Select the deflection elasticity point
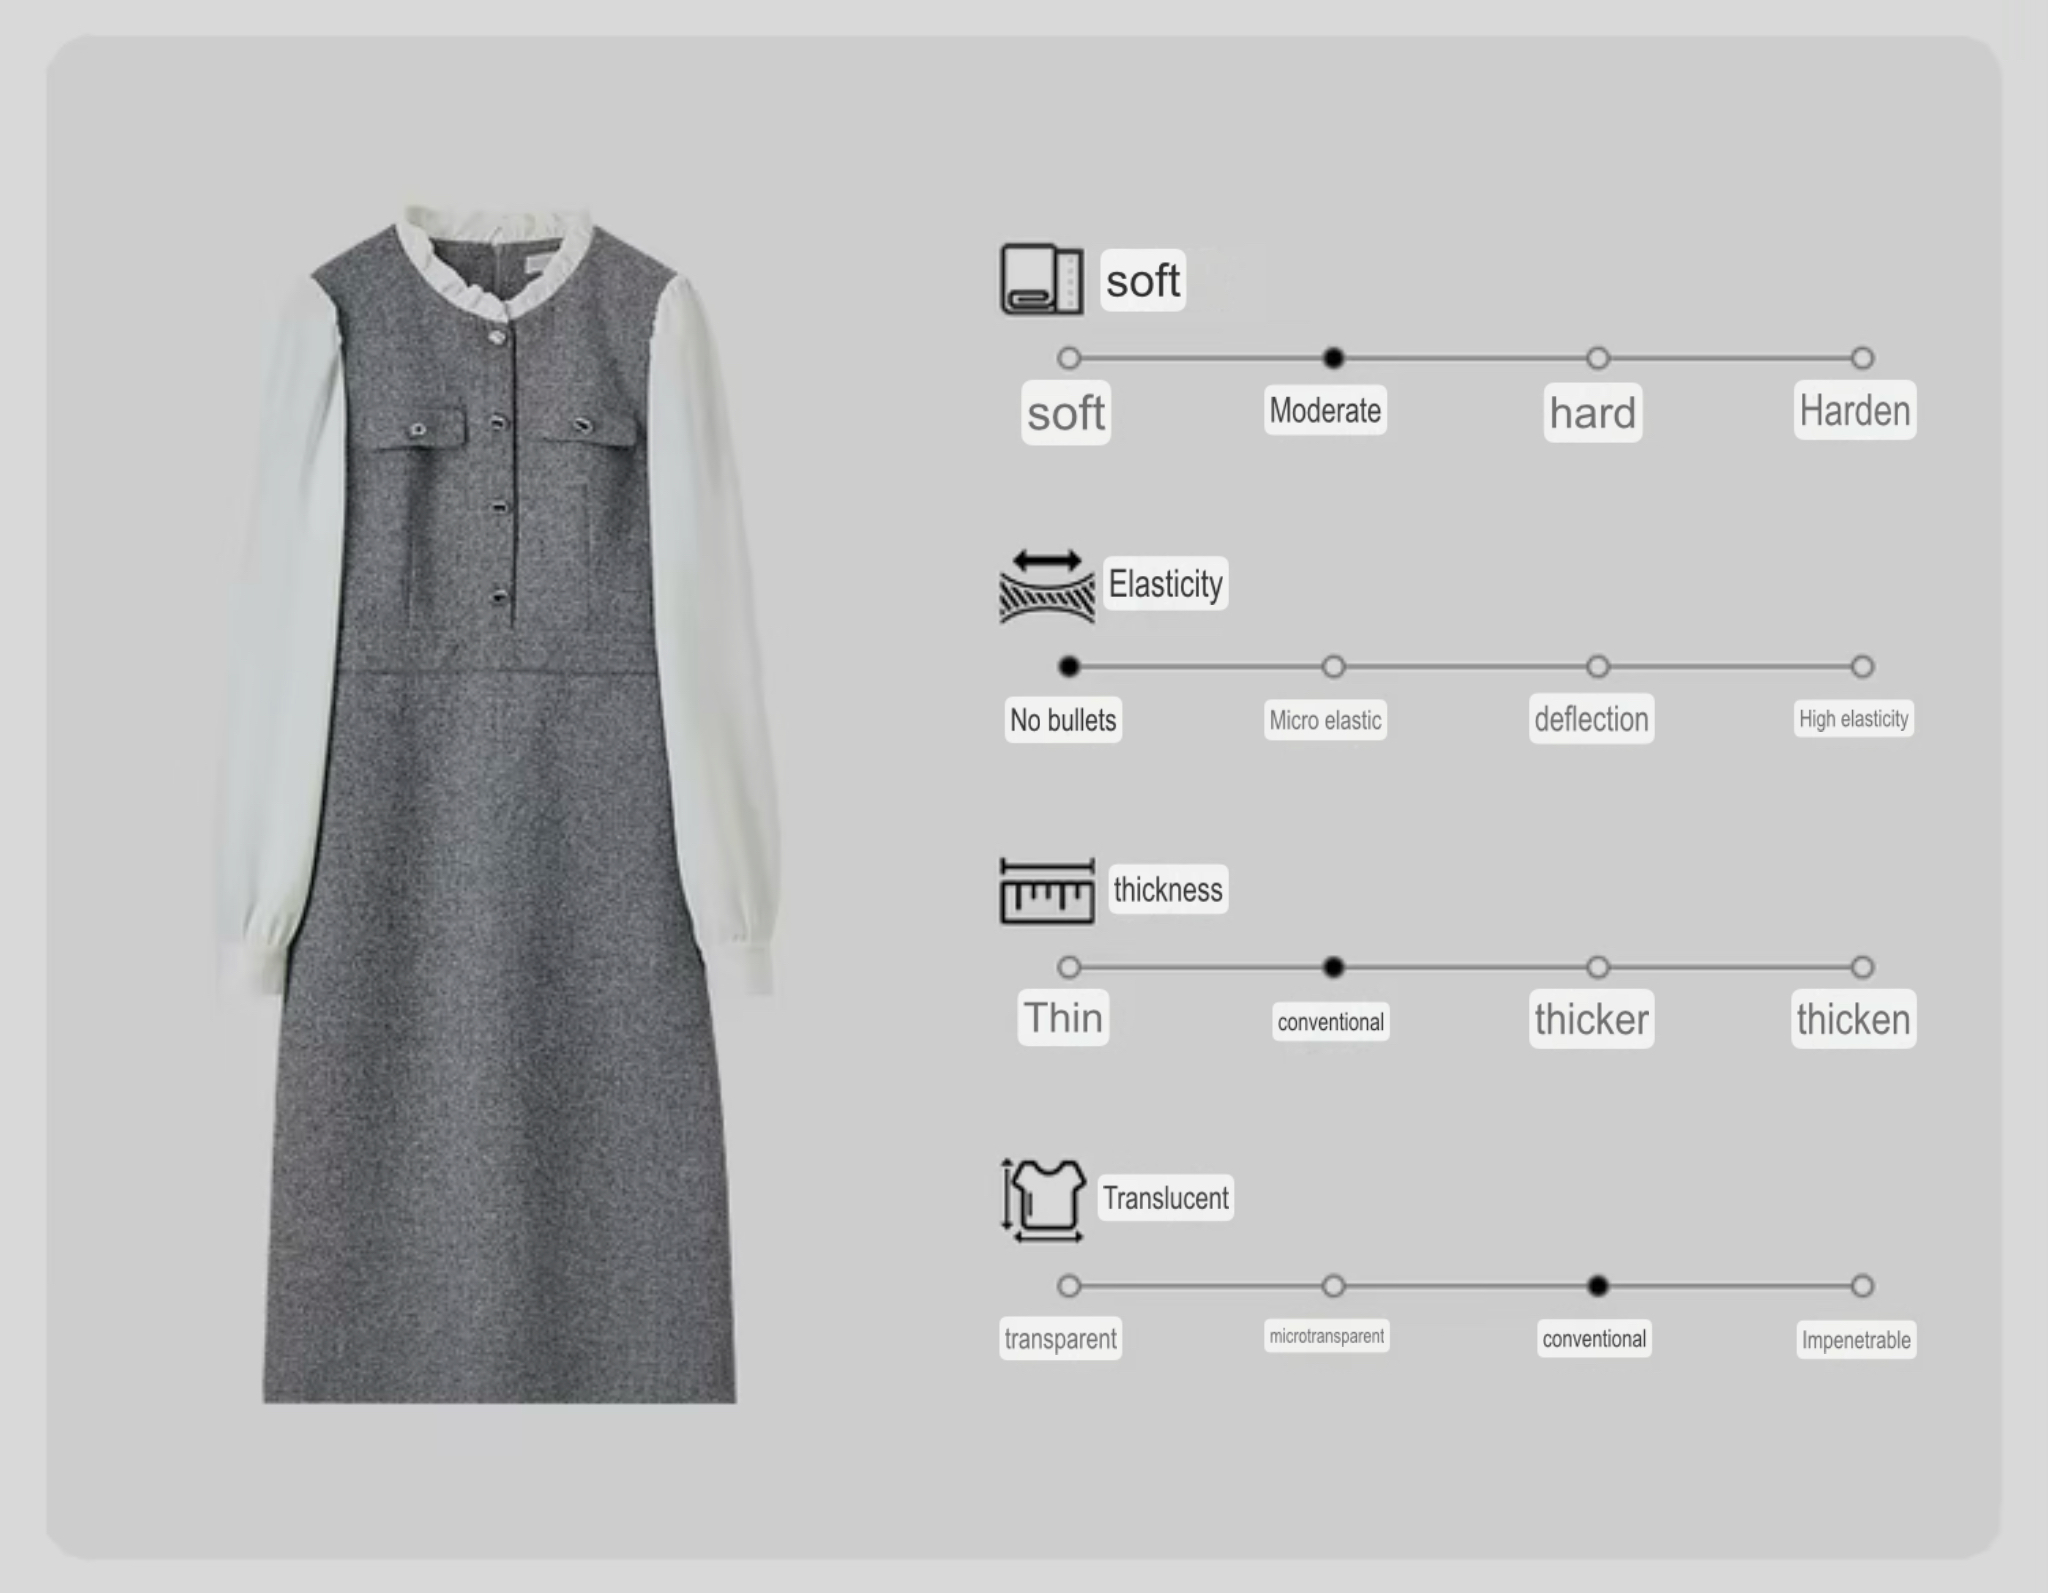This screenshot has height=1593, width=2048. [1598, 666]
